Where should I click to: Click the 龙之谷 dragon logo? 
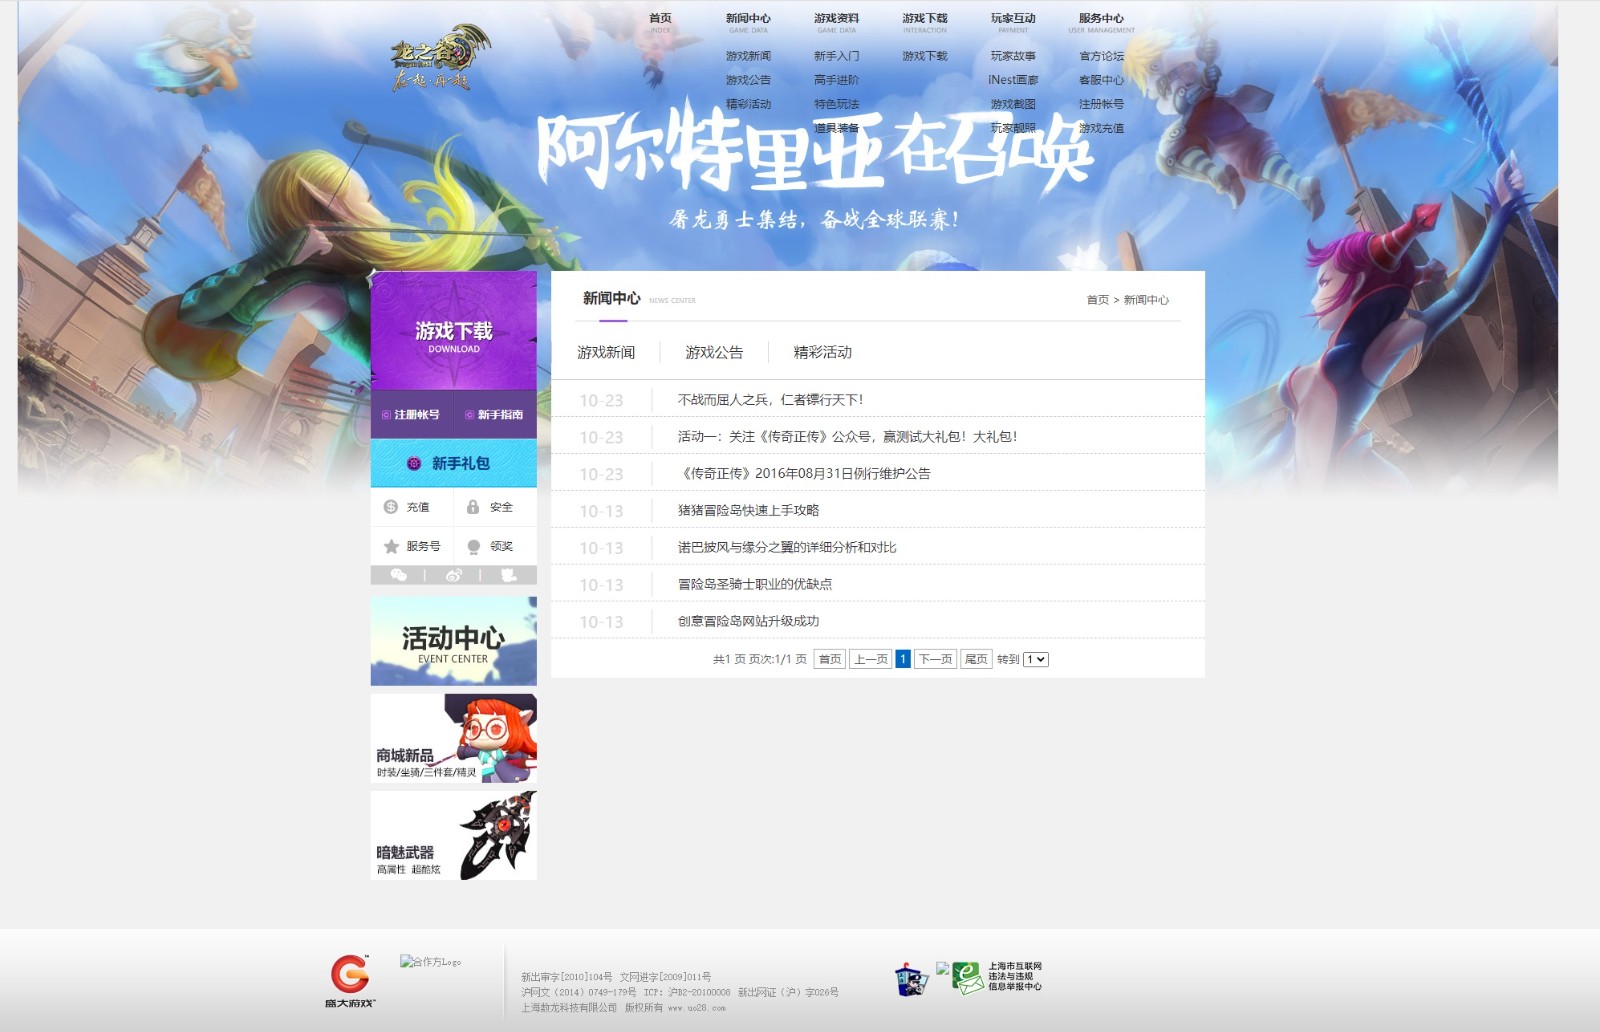[x=441, y=58]
